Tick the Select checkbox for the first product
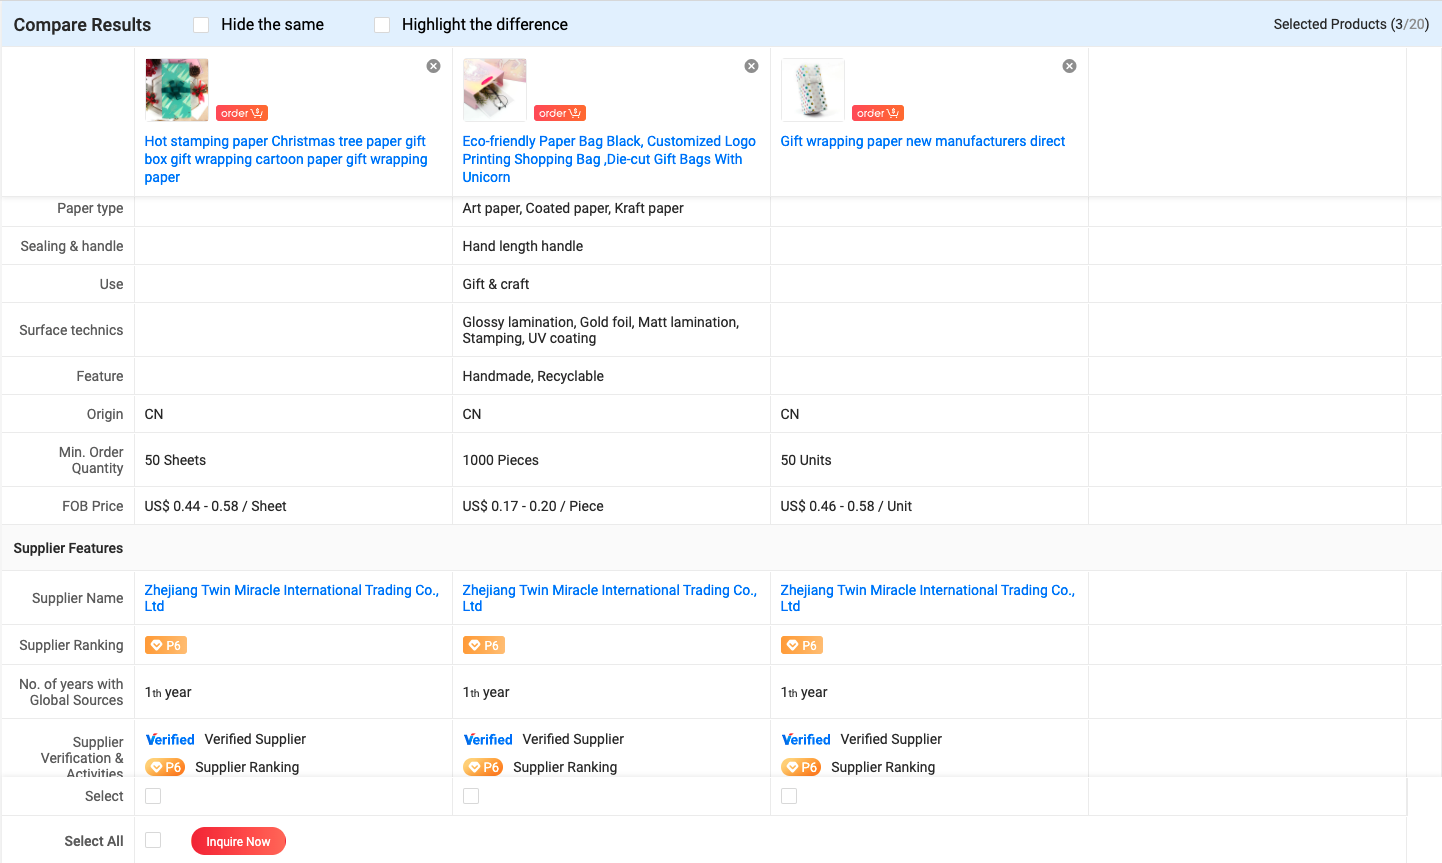This screenshot has width=1442, height=863. (153, 796)
